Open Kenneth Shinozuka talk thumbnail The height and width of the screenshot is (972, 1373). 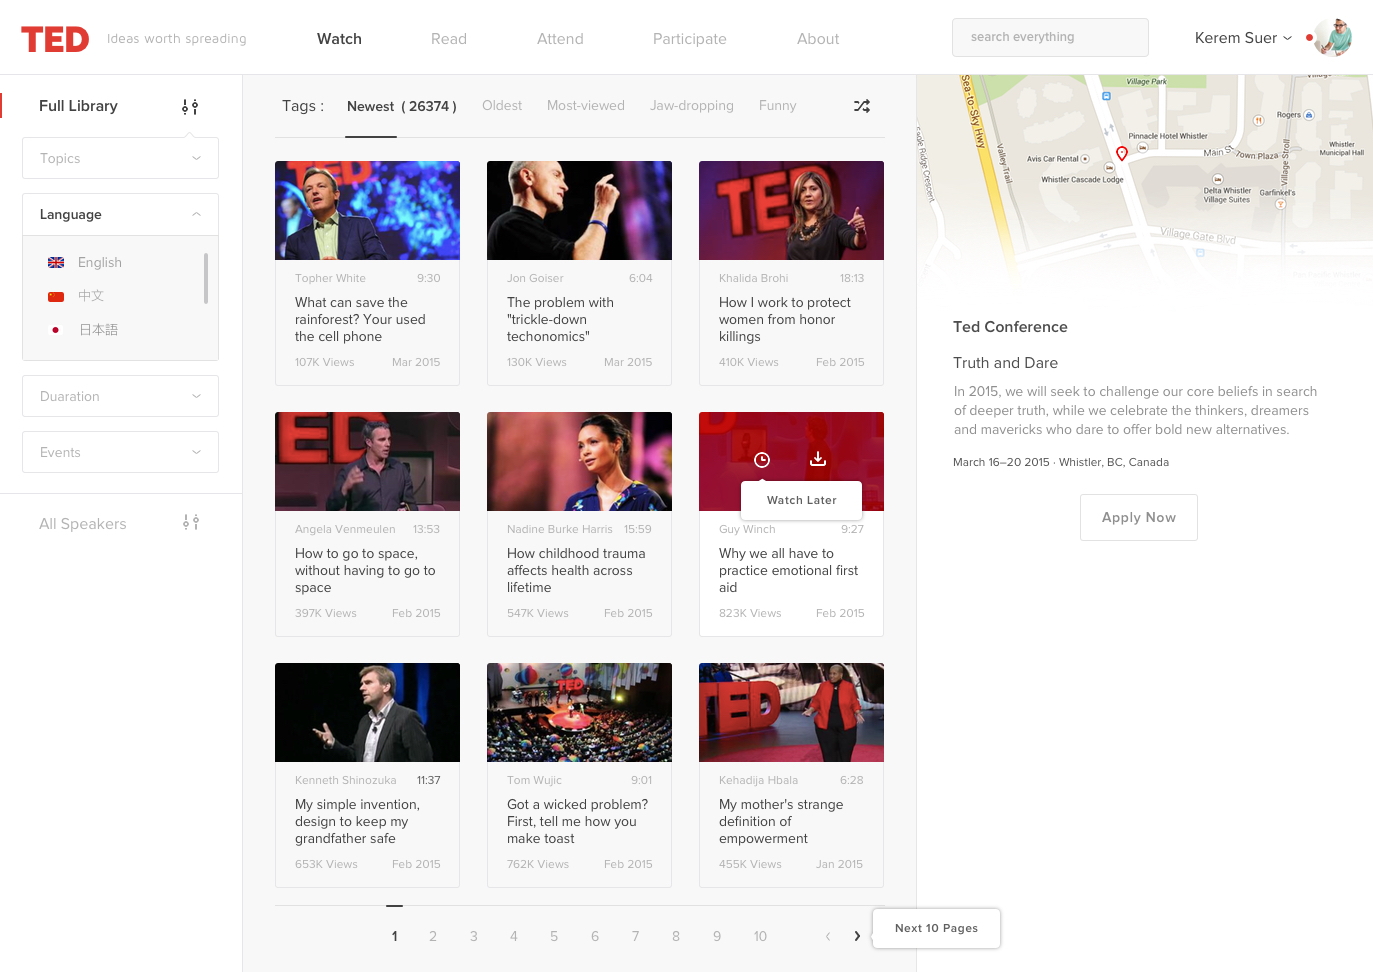[367, 712]
